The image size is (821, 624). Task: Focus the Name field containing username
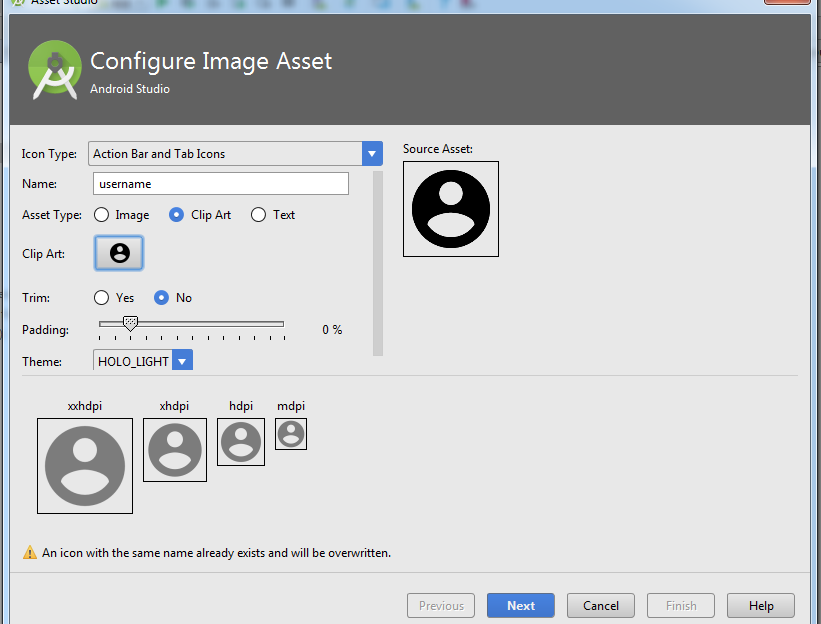(x=220, y=184)
